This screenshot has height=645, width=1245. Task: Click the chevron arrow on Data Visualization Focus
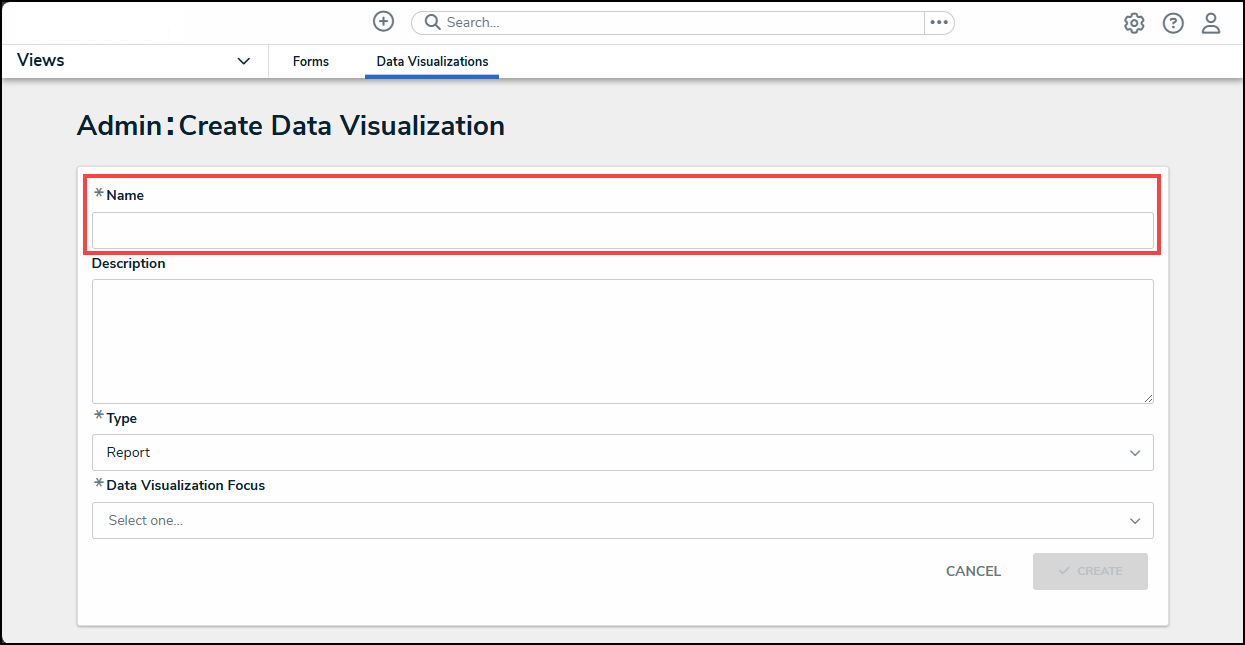coord(1135,521)
